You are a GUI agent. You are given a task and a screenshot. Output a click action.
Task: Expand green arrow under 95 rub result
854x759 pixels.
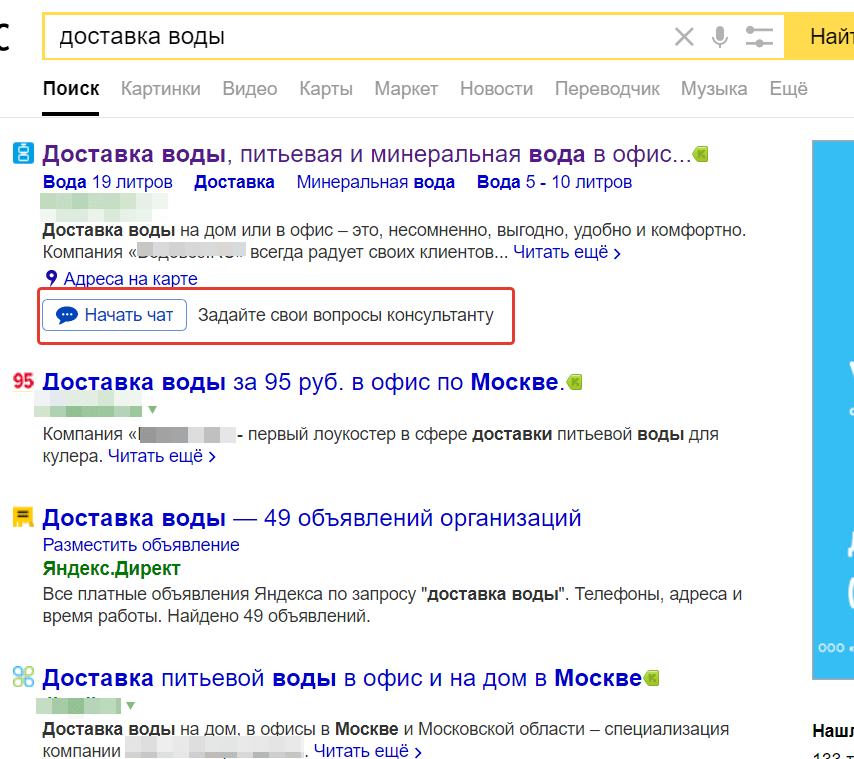click(x=153, y=410)
